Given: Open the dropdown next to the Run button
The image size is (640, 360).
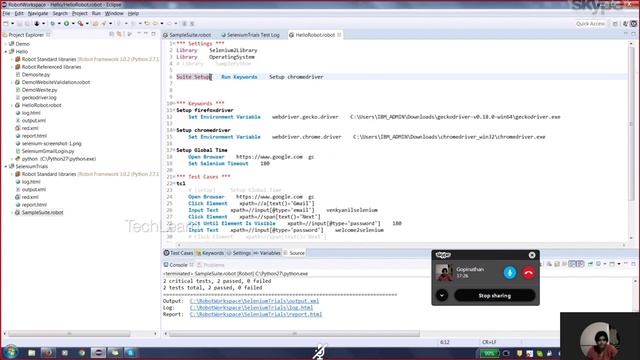Looking at the screenshot, I should click(x=73, y=24).
